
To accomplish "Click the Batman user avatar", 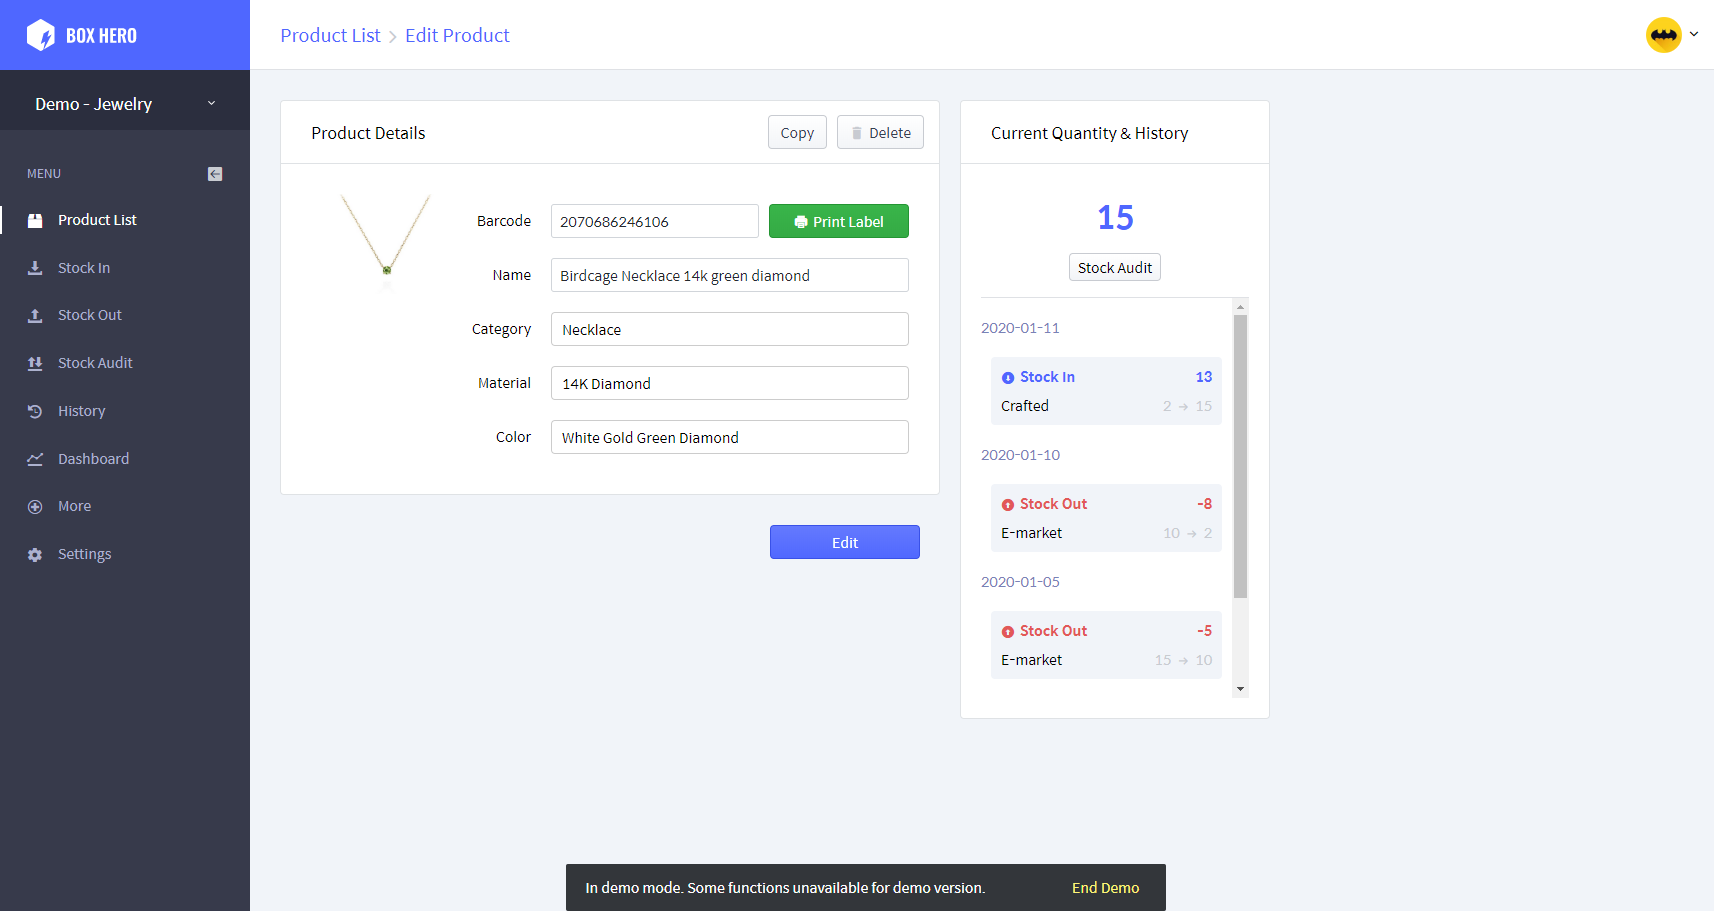I will point(1664,35).
